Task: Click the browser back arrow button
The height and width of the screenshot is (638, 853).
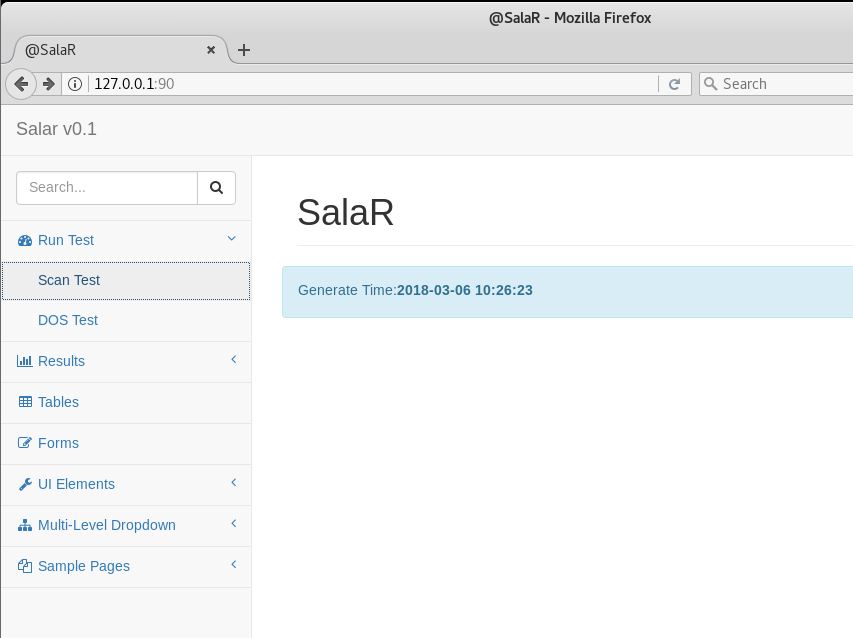Action: [21, 84]
